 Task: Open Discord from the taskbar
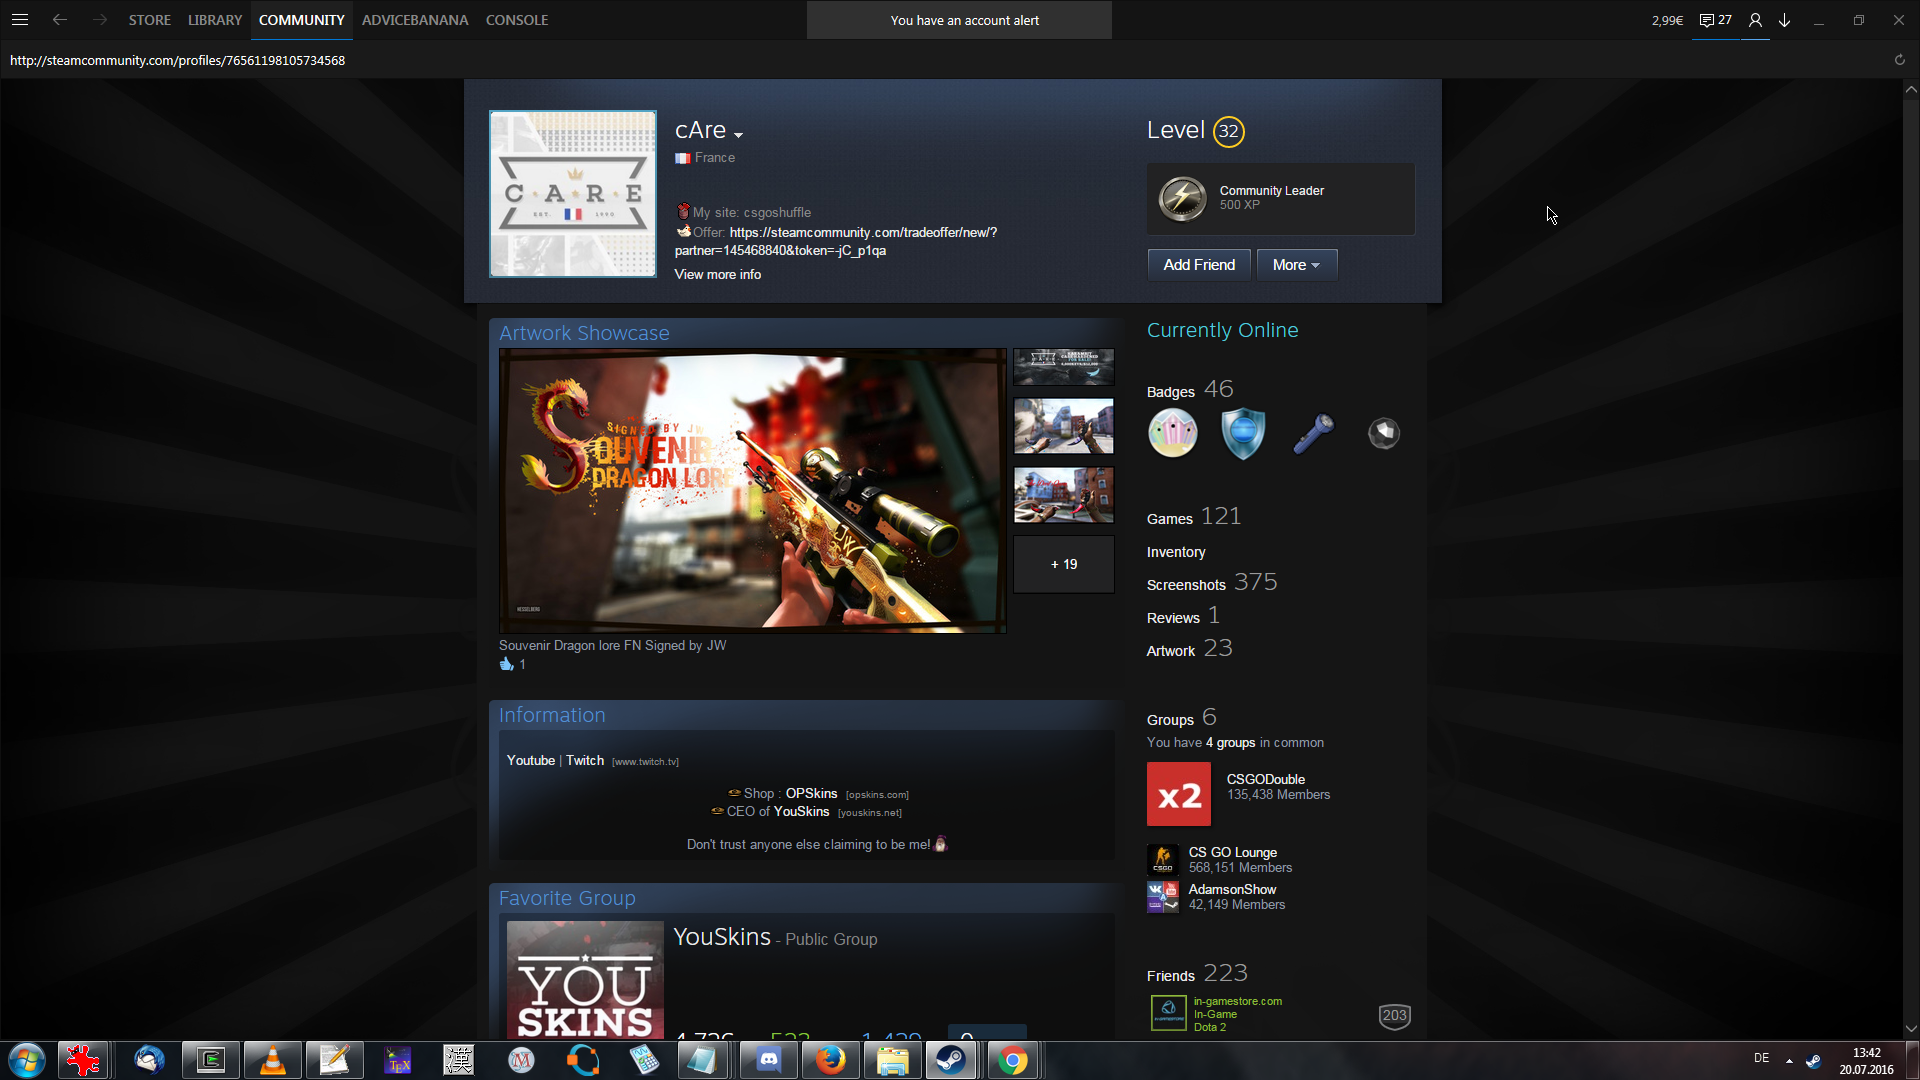tap(768, 1059)
